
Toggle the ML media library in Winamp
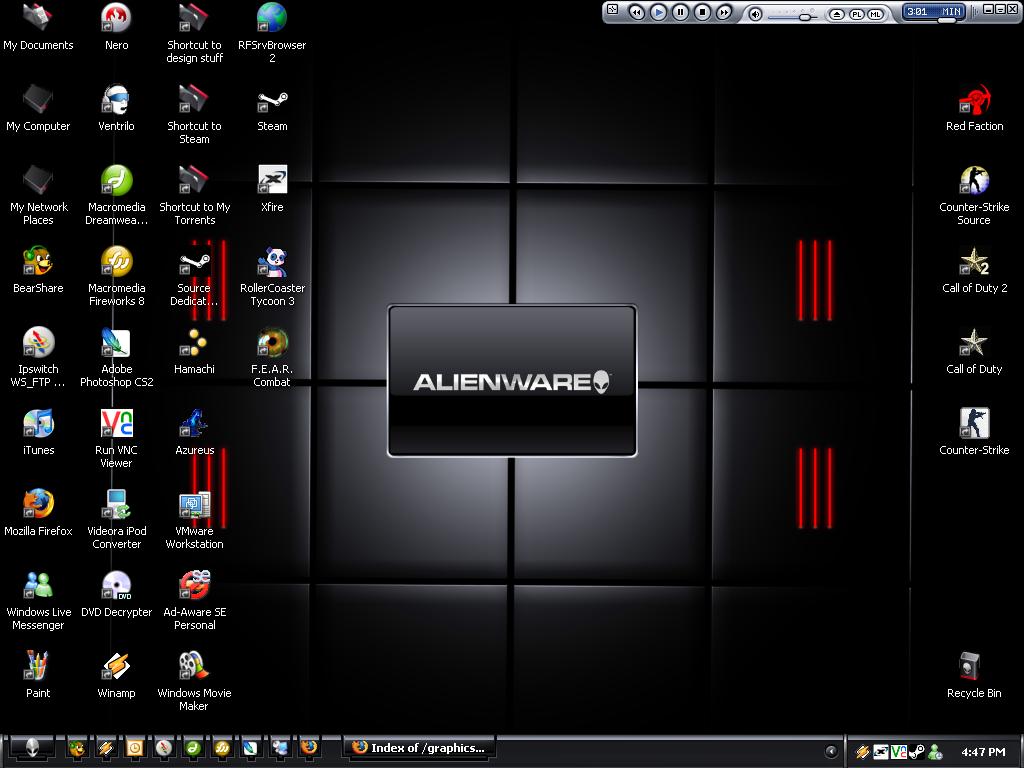coord(873,12)
